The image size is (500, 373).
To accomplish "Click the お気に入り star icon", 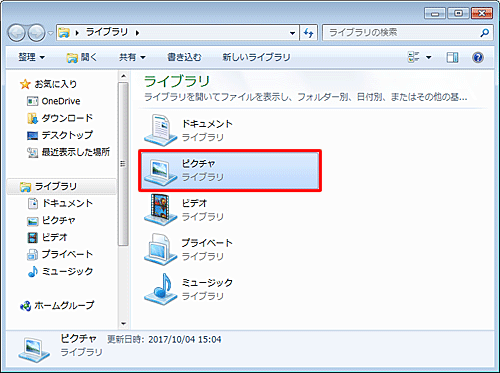I will click(x=25, y=84).
